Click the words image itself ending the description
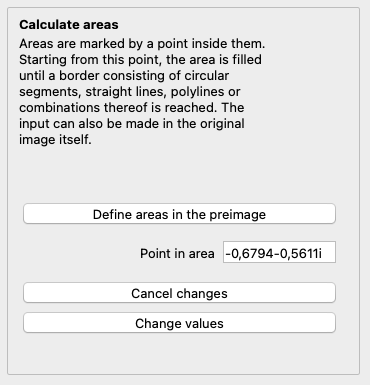This screenshot has height=385, width=370. tap(55, 140)
